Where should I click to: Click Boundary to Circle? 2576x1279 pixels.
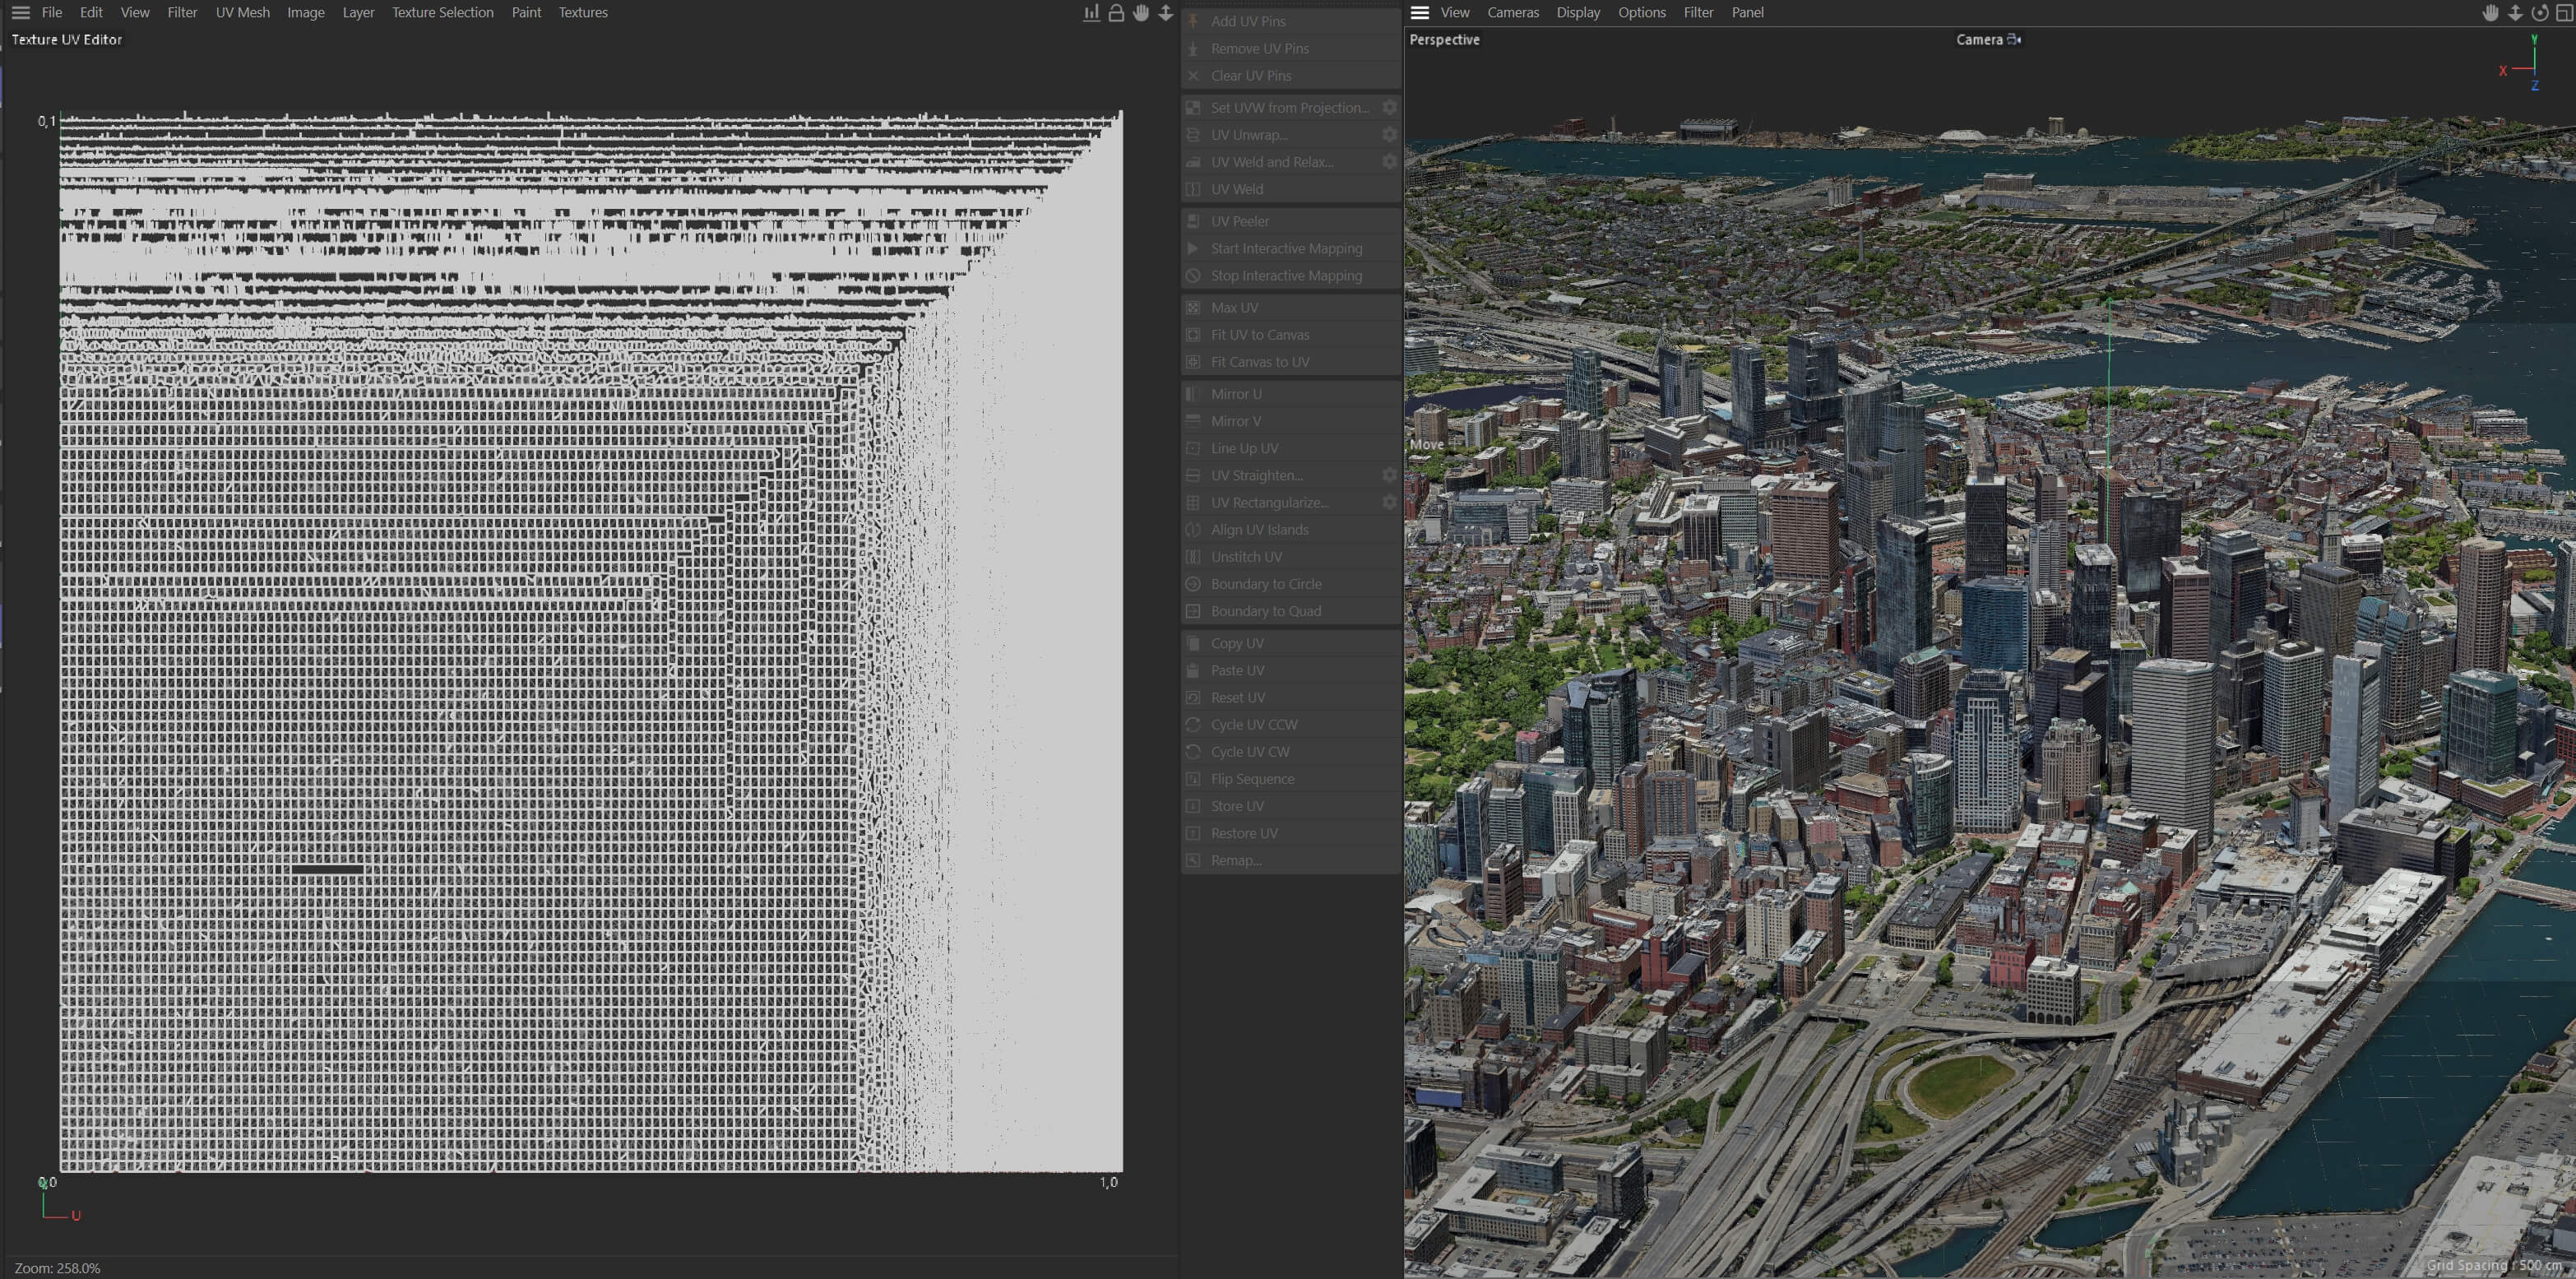(1291, 583)
